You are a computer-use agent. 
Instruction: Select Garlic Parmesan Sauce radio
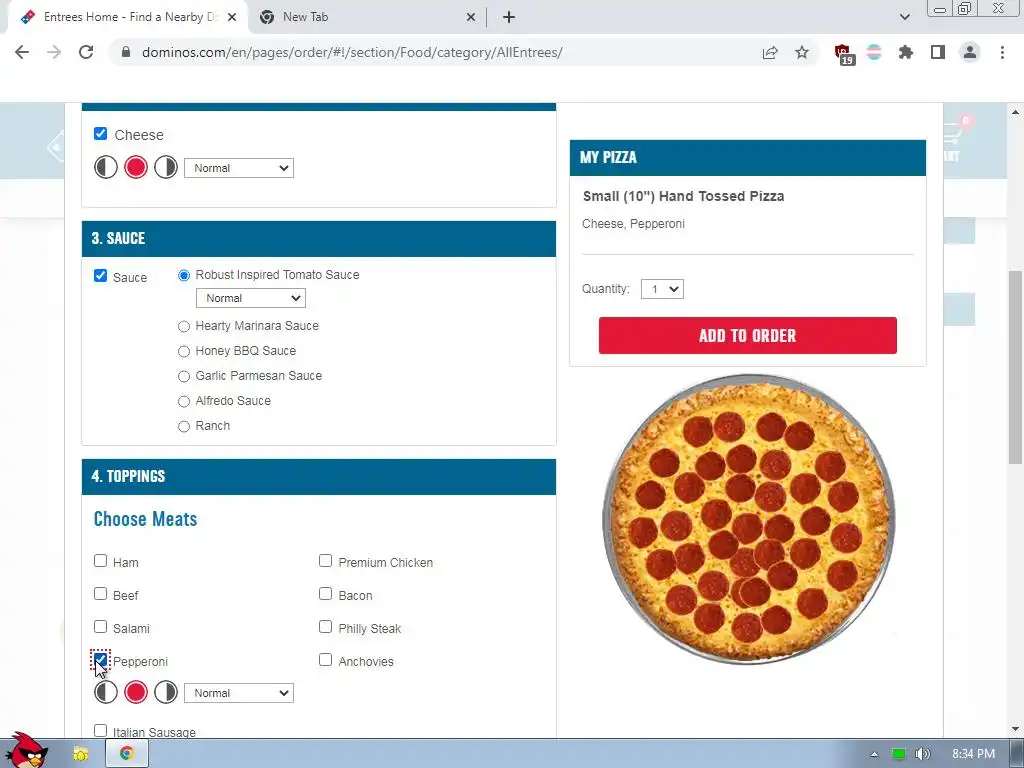click(184, 376)
